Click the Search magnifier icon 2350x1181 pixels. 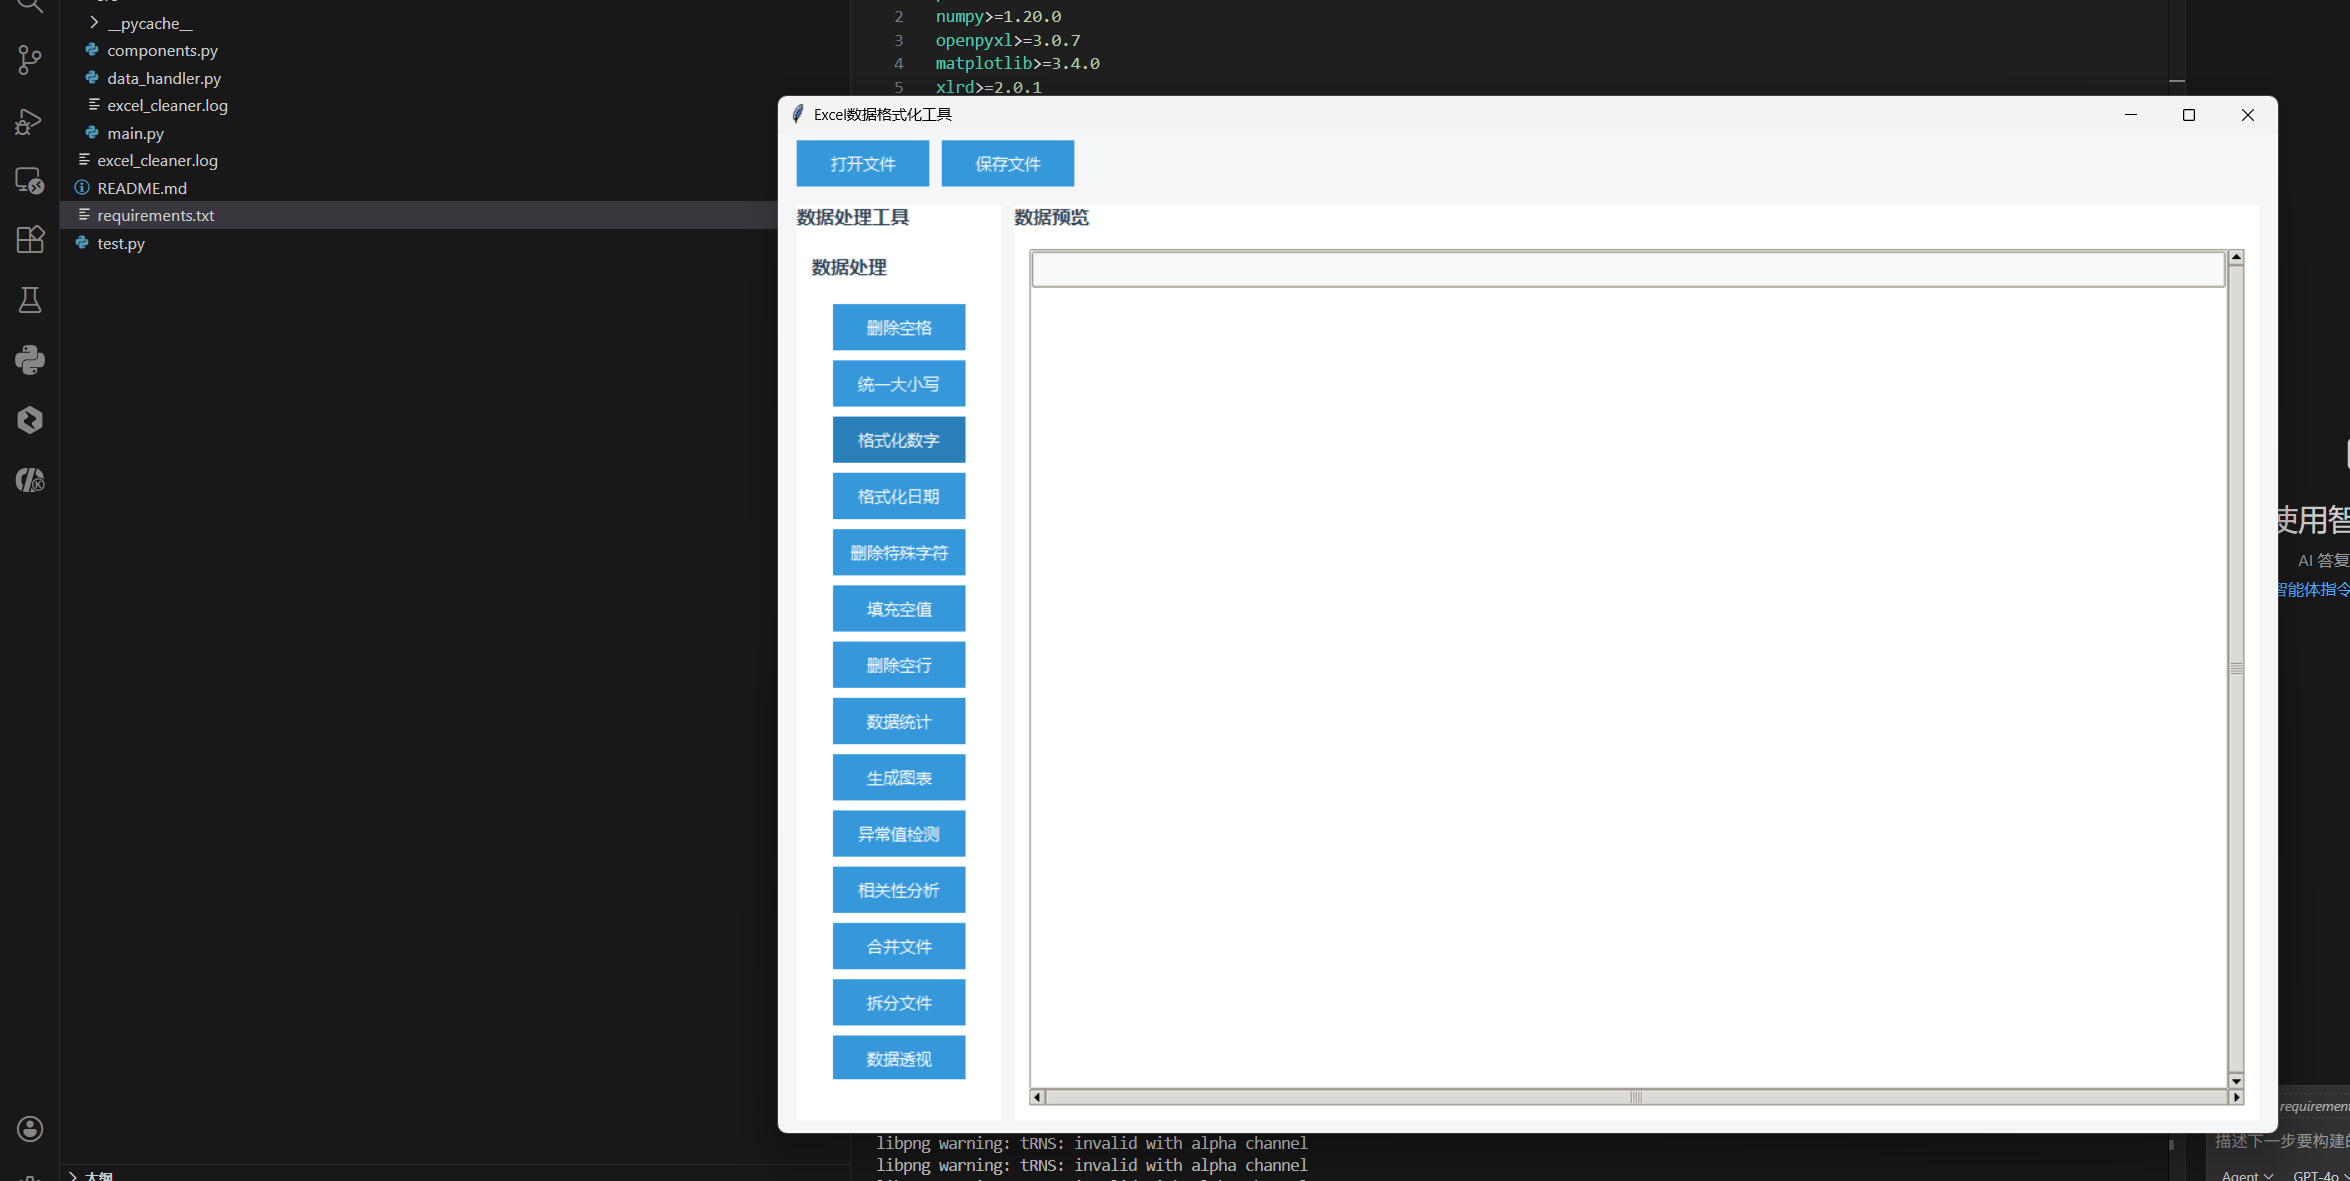(30, 6)
